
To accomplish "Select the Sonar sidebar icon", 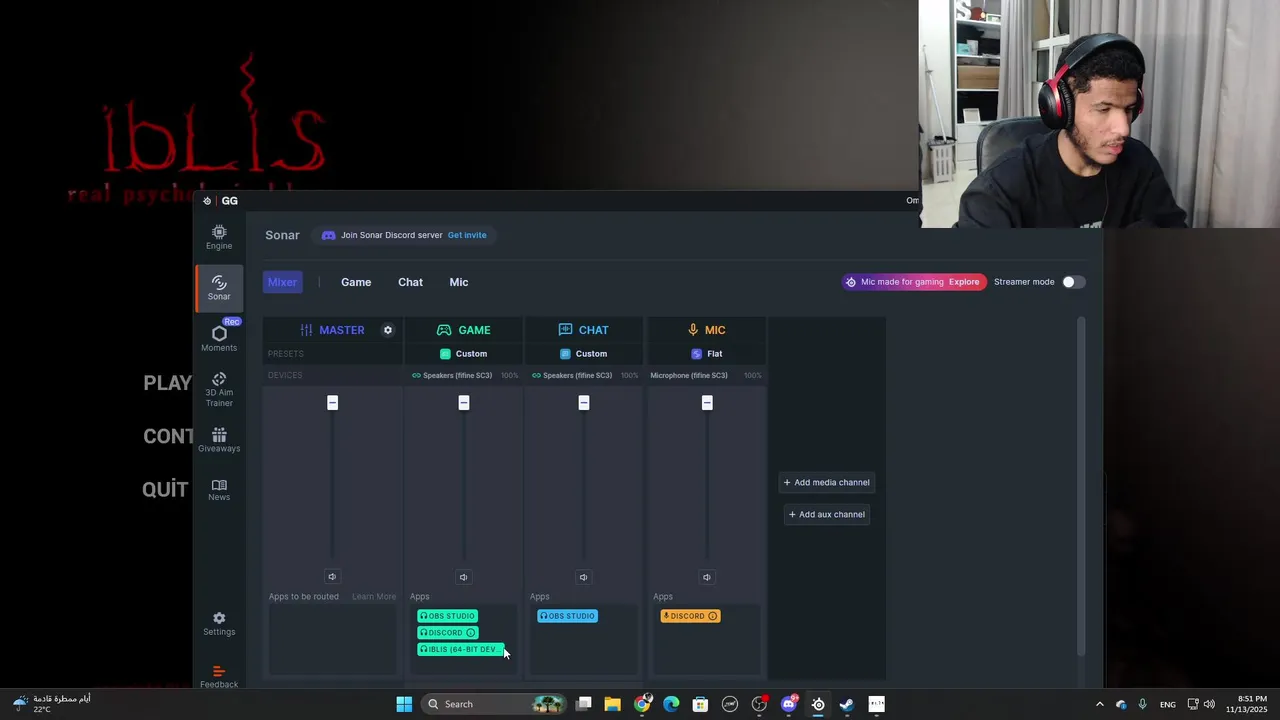I will tap(219, 288).
